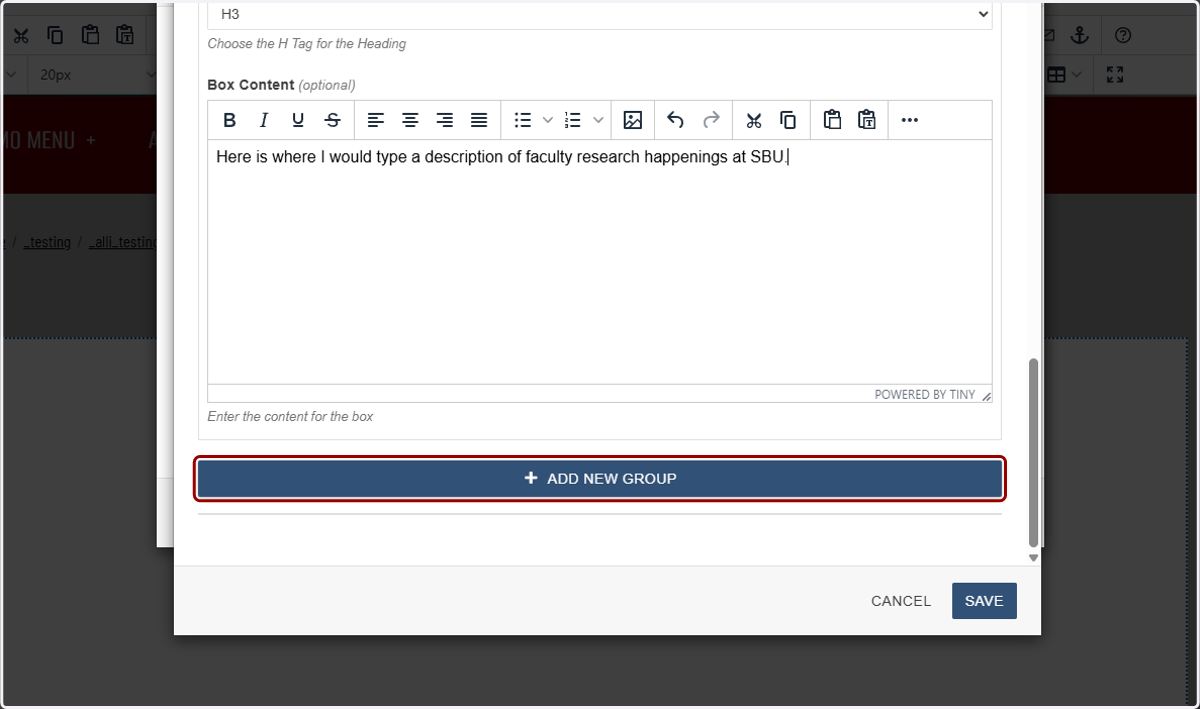
Task: Copy selection in Box Content editor
Action: point(788,120)
